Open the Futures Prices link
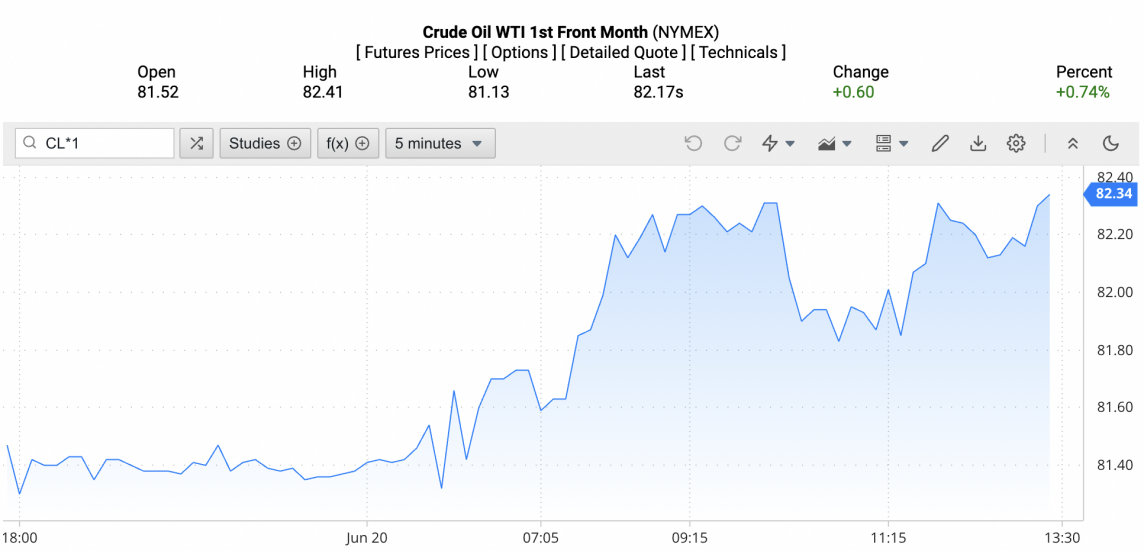 [x=415, y=52]
